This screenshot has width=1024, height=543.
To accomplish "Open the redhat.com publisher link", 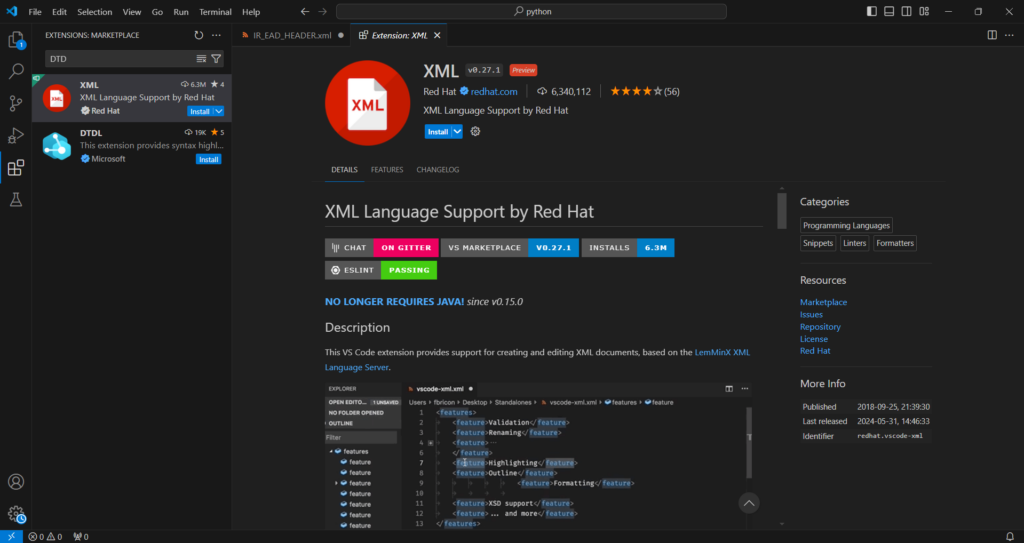I will click(494, 91).
